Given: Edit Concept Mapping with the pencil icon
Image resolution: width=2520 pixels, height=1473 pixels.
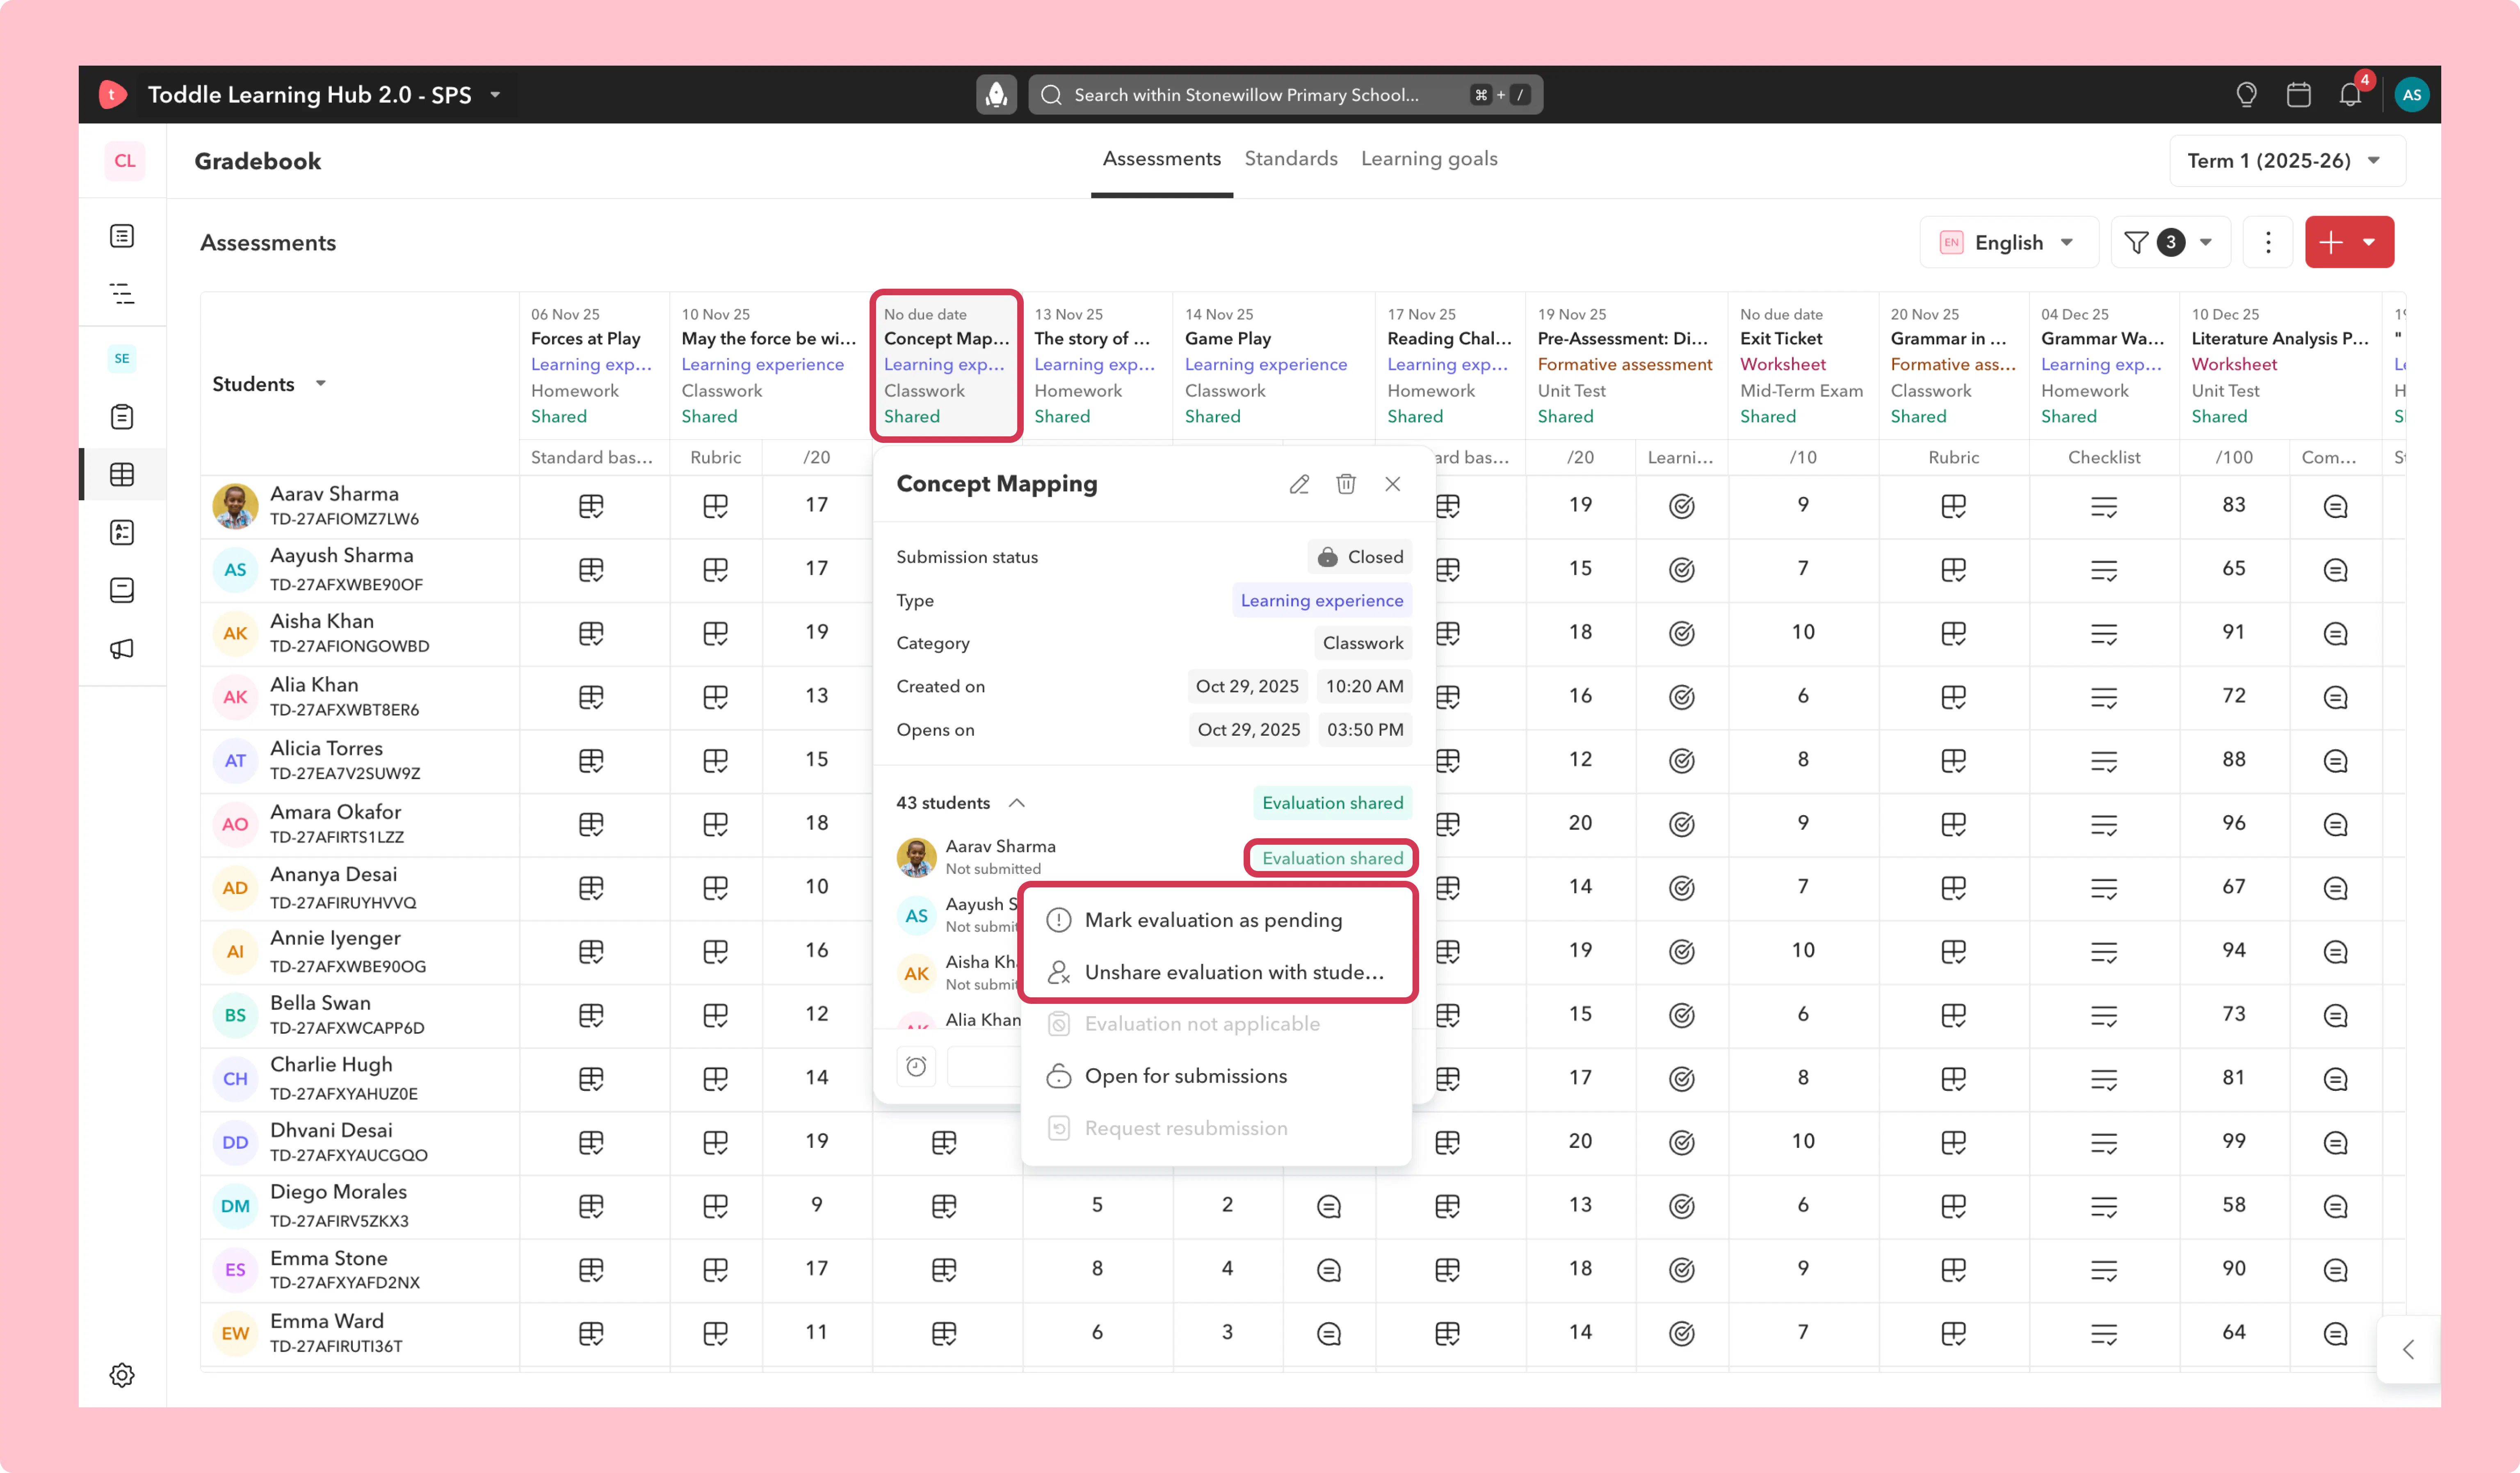Looking at the screenshot, I should coord(1299,484).
